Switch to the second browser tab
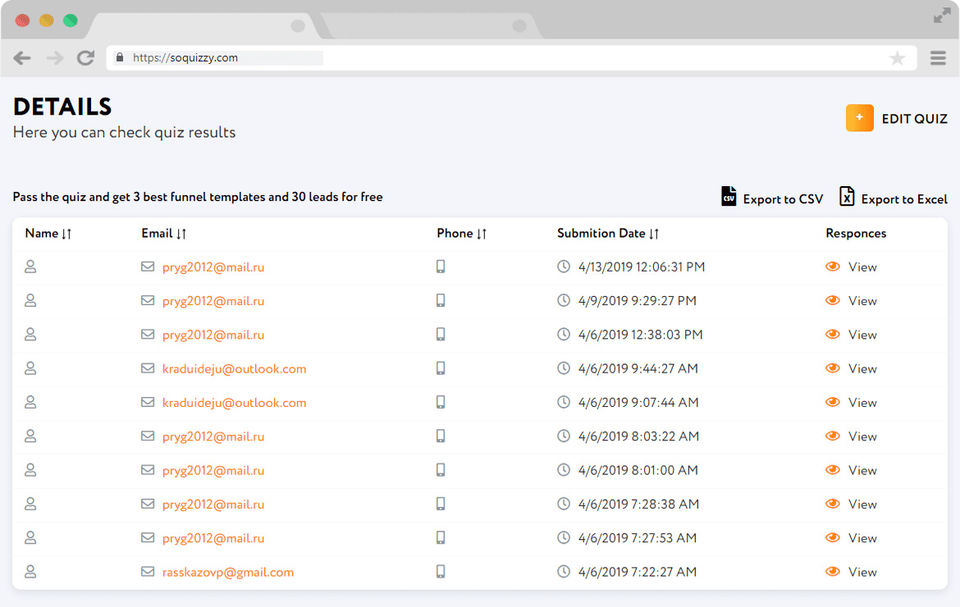The height and width of the screenshot is (607, 960). pos(432,26)
